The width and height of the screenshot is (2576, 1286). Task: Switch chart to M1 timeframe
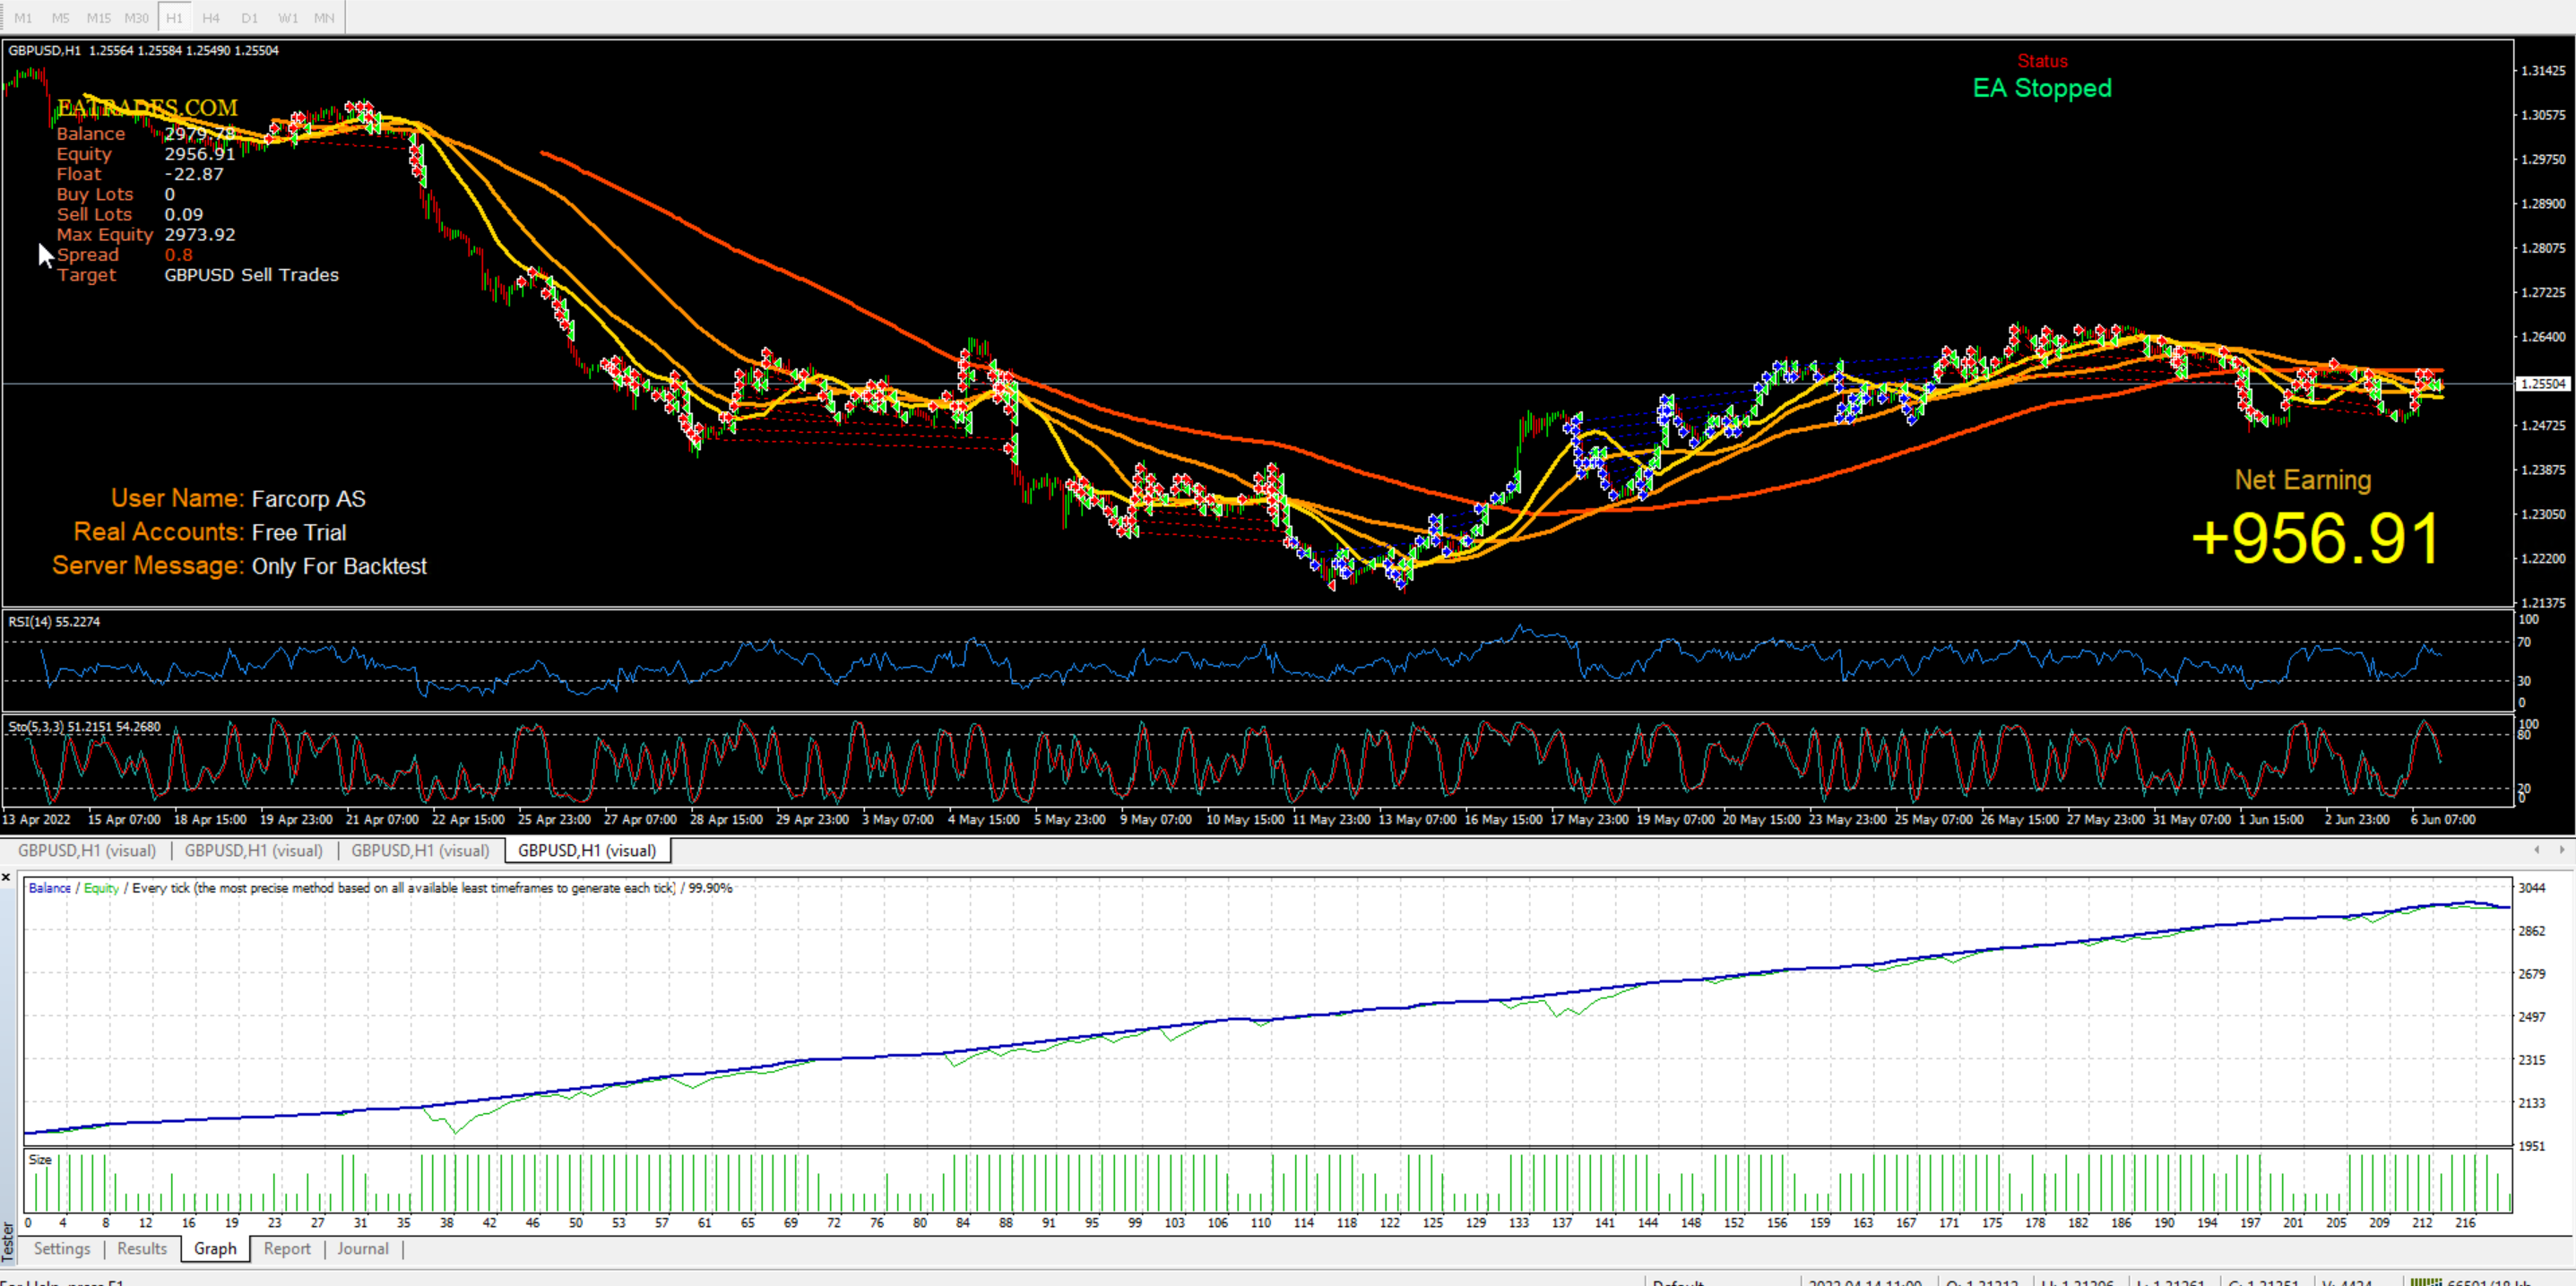point(23,18)
